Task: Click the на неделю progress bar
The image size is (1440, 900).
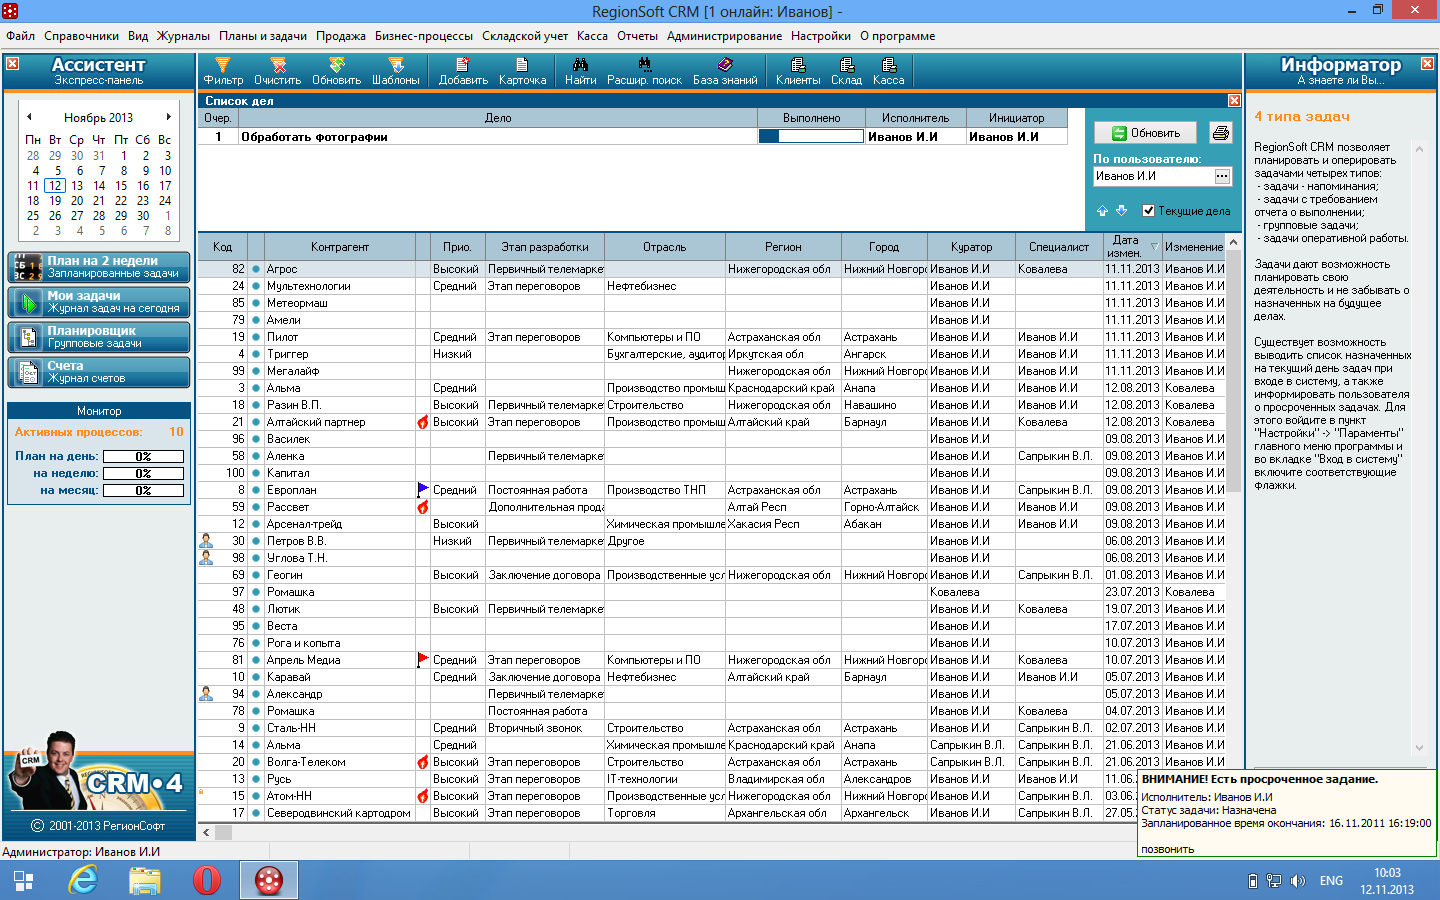Action: click(x=143, y=473)
